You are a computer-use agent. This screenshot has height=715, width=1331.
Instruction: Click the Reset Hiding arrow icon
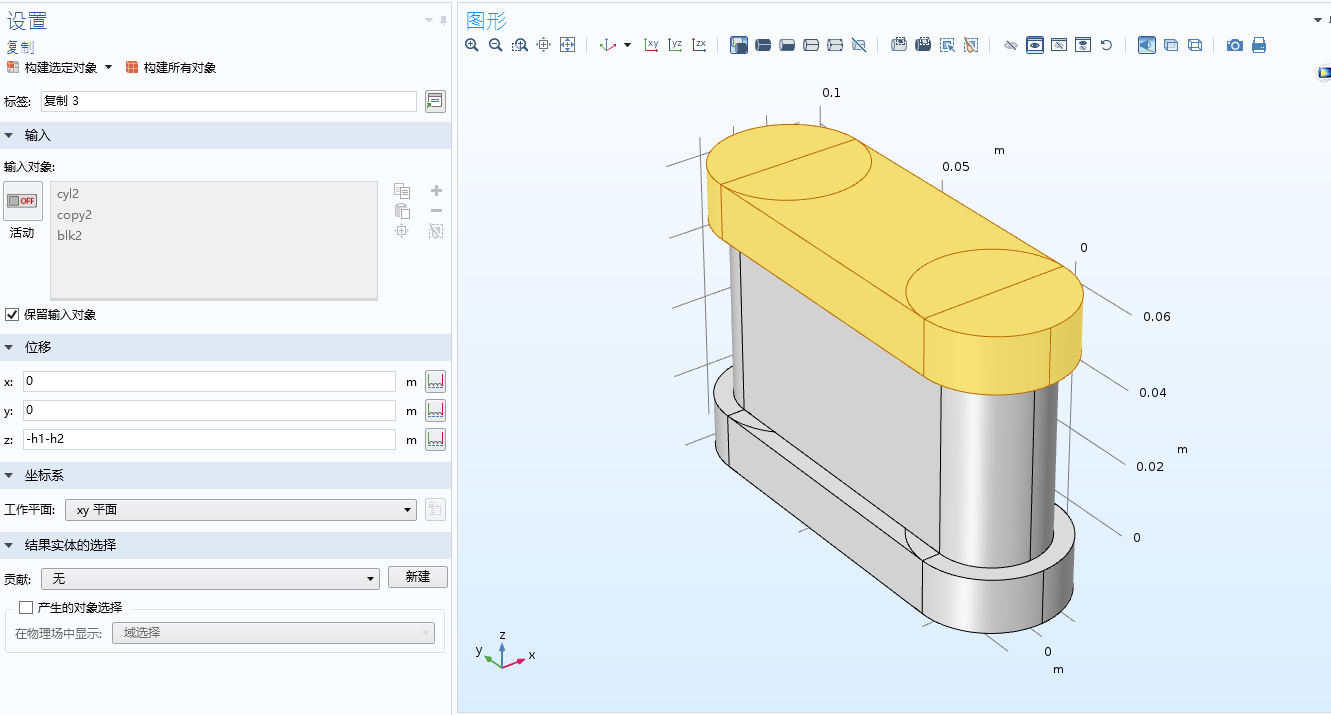(x=1107, y=45)
